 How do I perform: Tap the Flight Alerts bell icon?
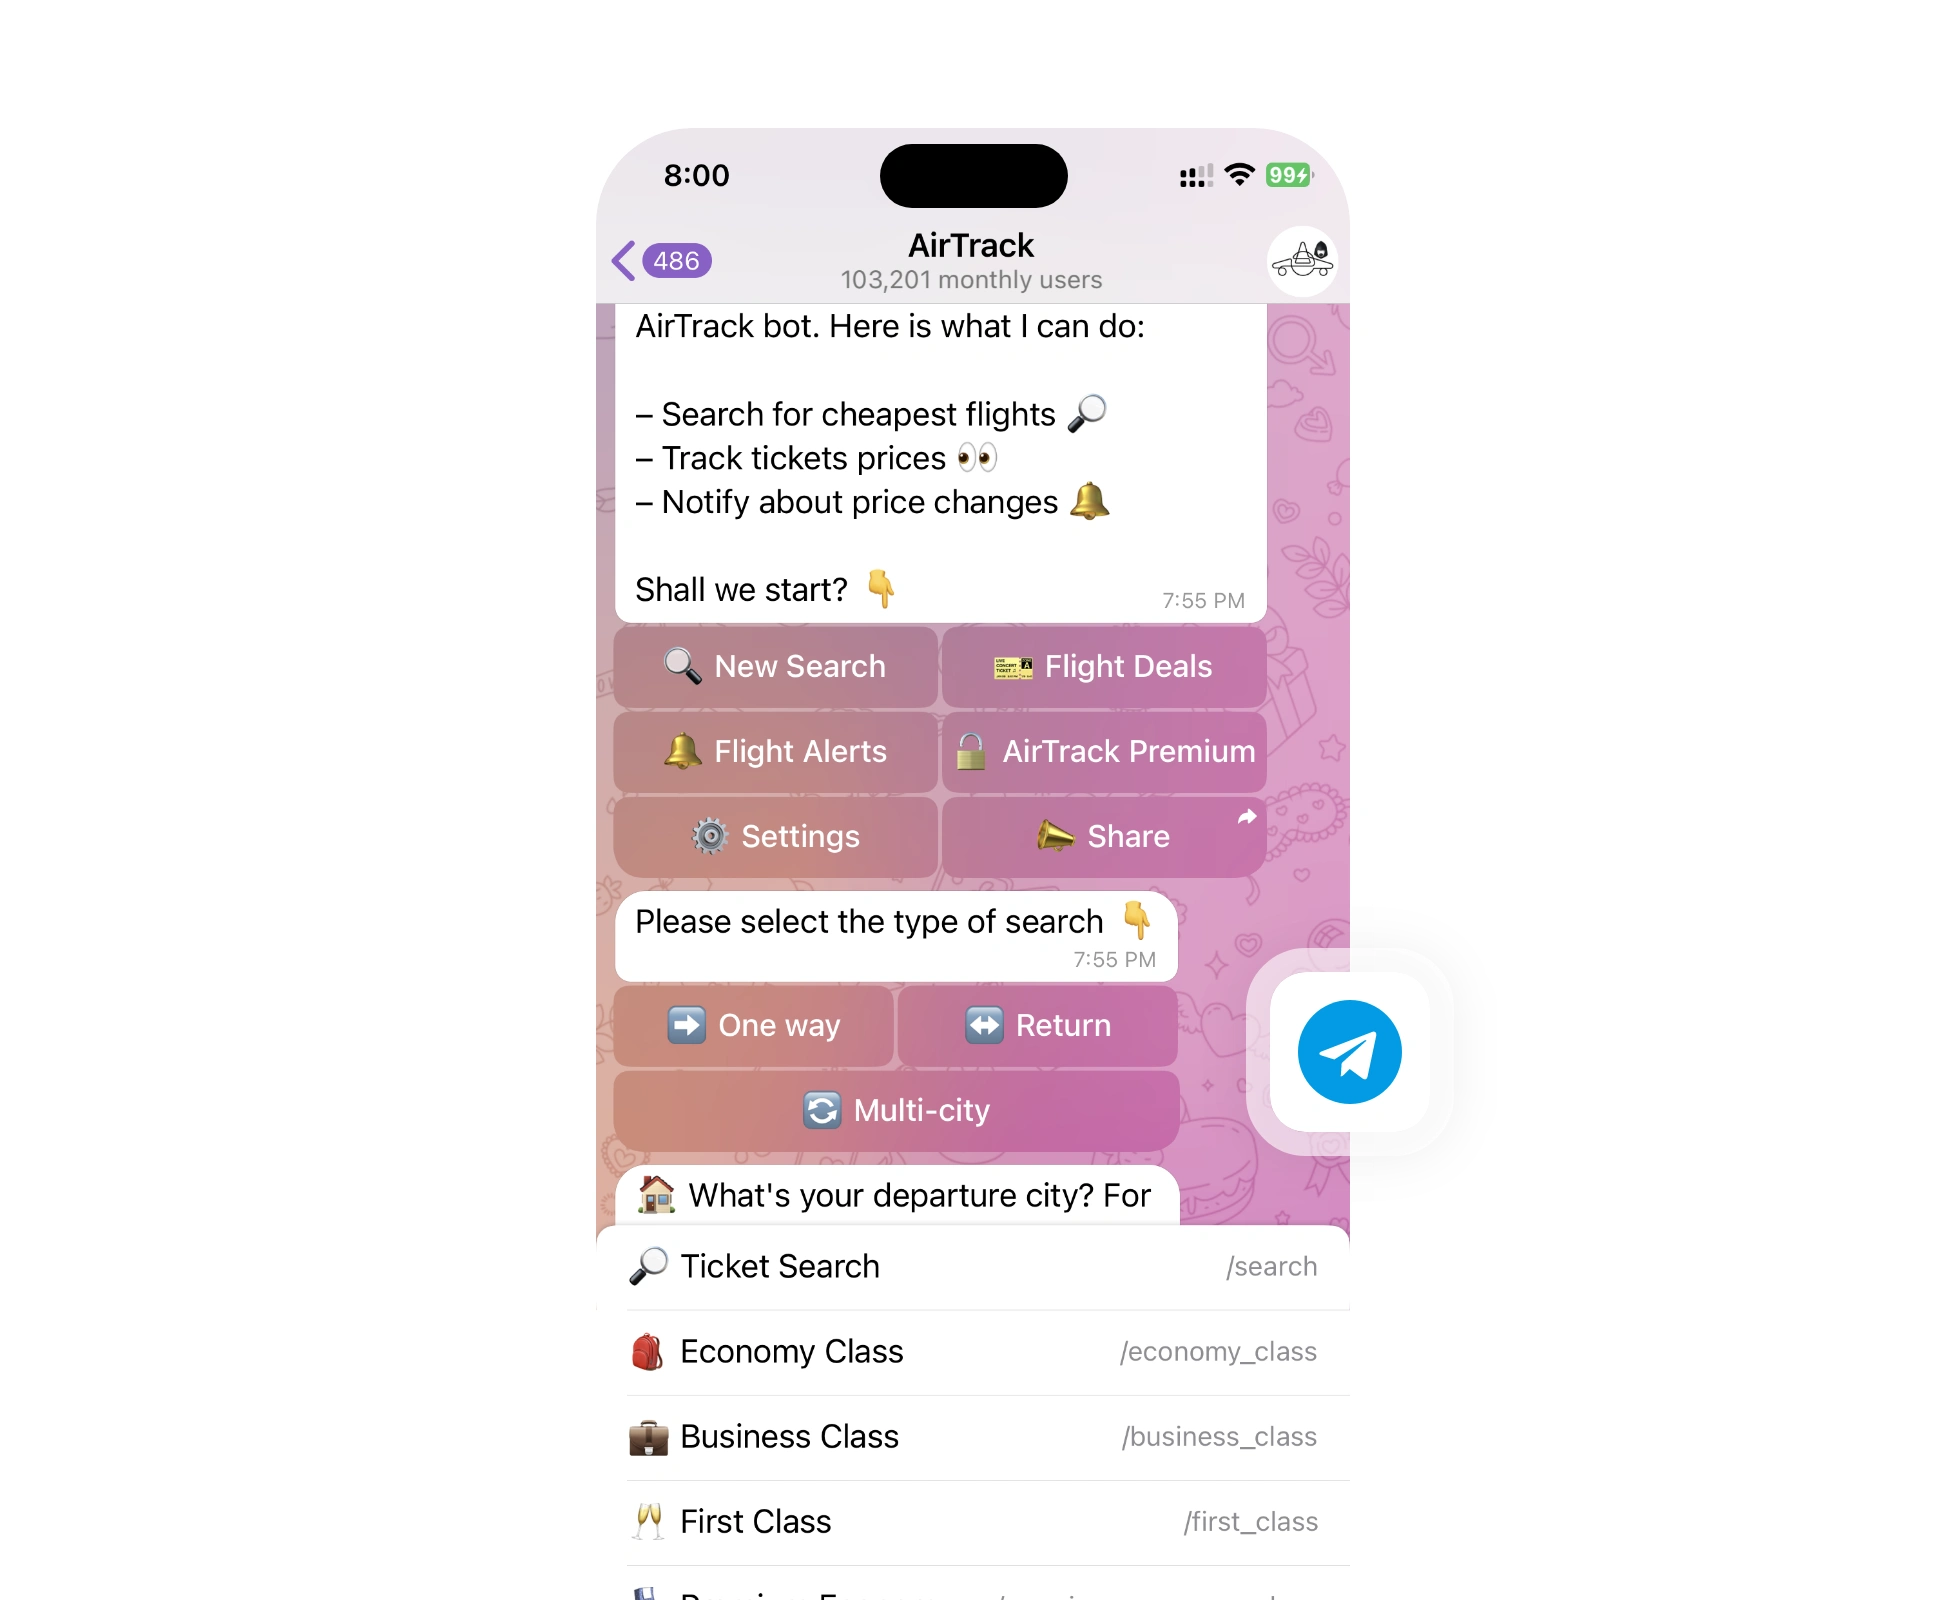pyautogui.click(x=681, y=751)
